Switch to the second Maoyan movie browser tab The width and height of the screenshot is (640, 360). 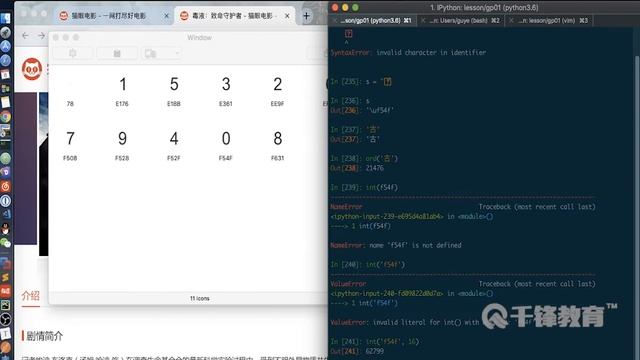pyautogui.click(x=235, y=16)
